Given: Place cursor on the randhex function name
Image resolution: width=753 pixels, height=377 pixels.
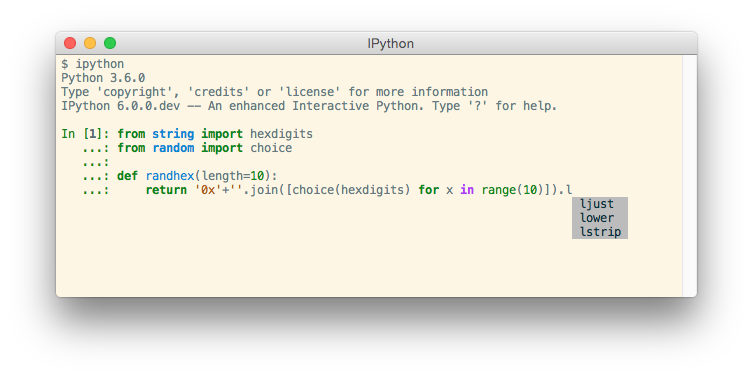Looking at the screenshot, I should click(x=170, y=176).
